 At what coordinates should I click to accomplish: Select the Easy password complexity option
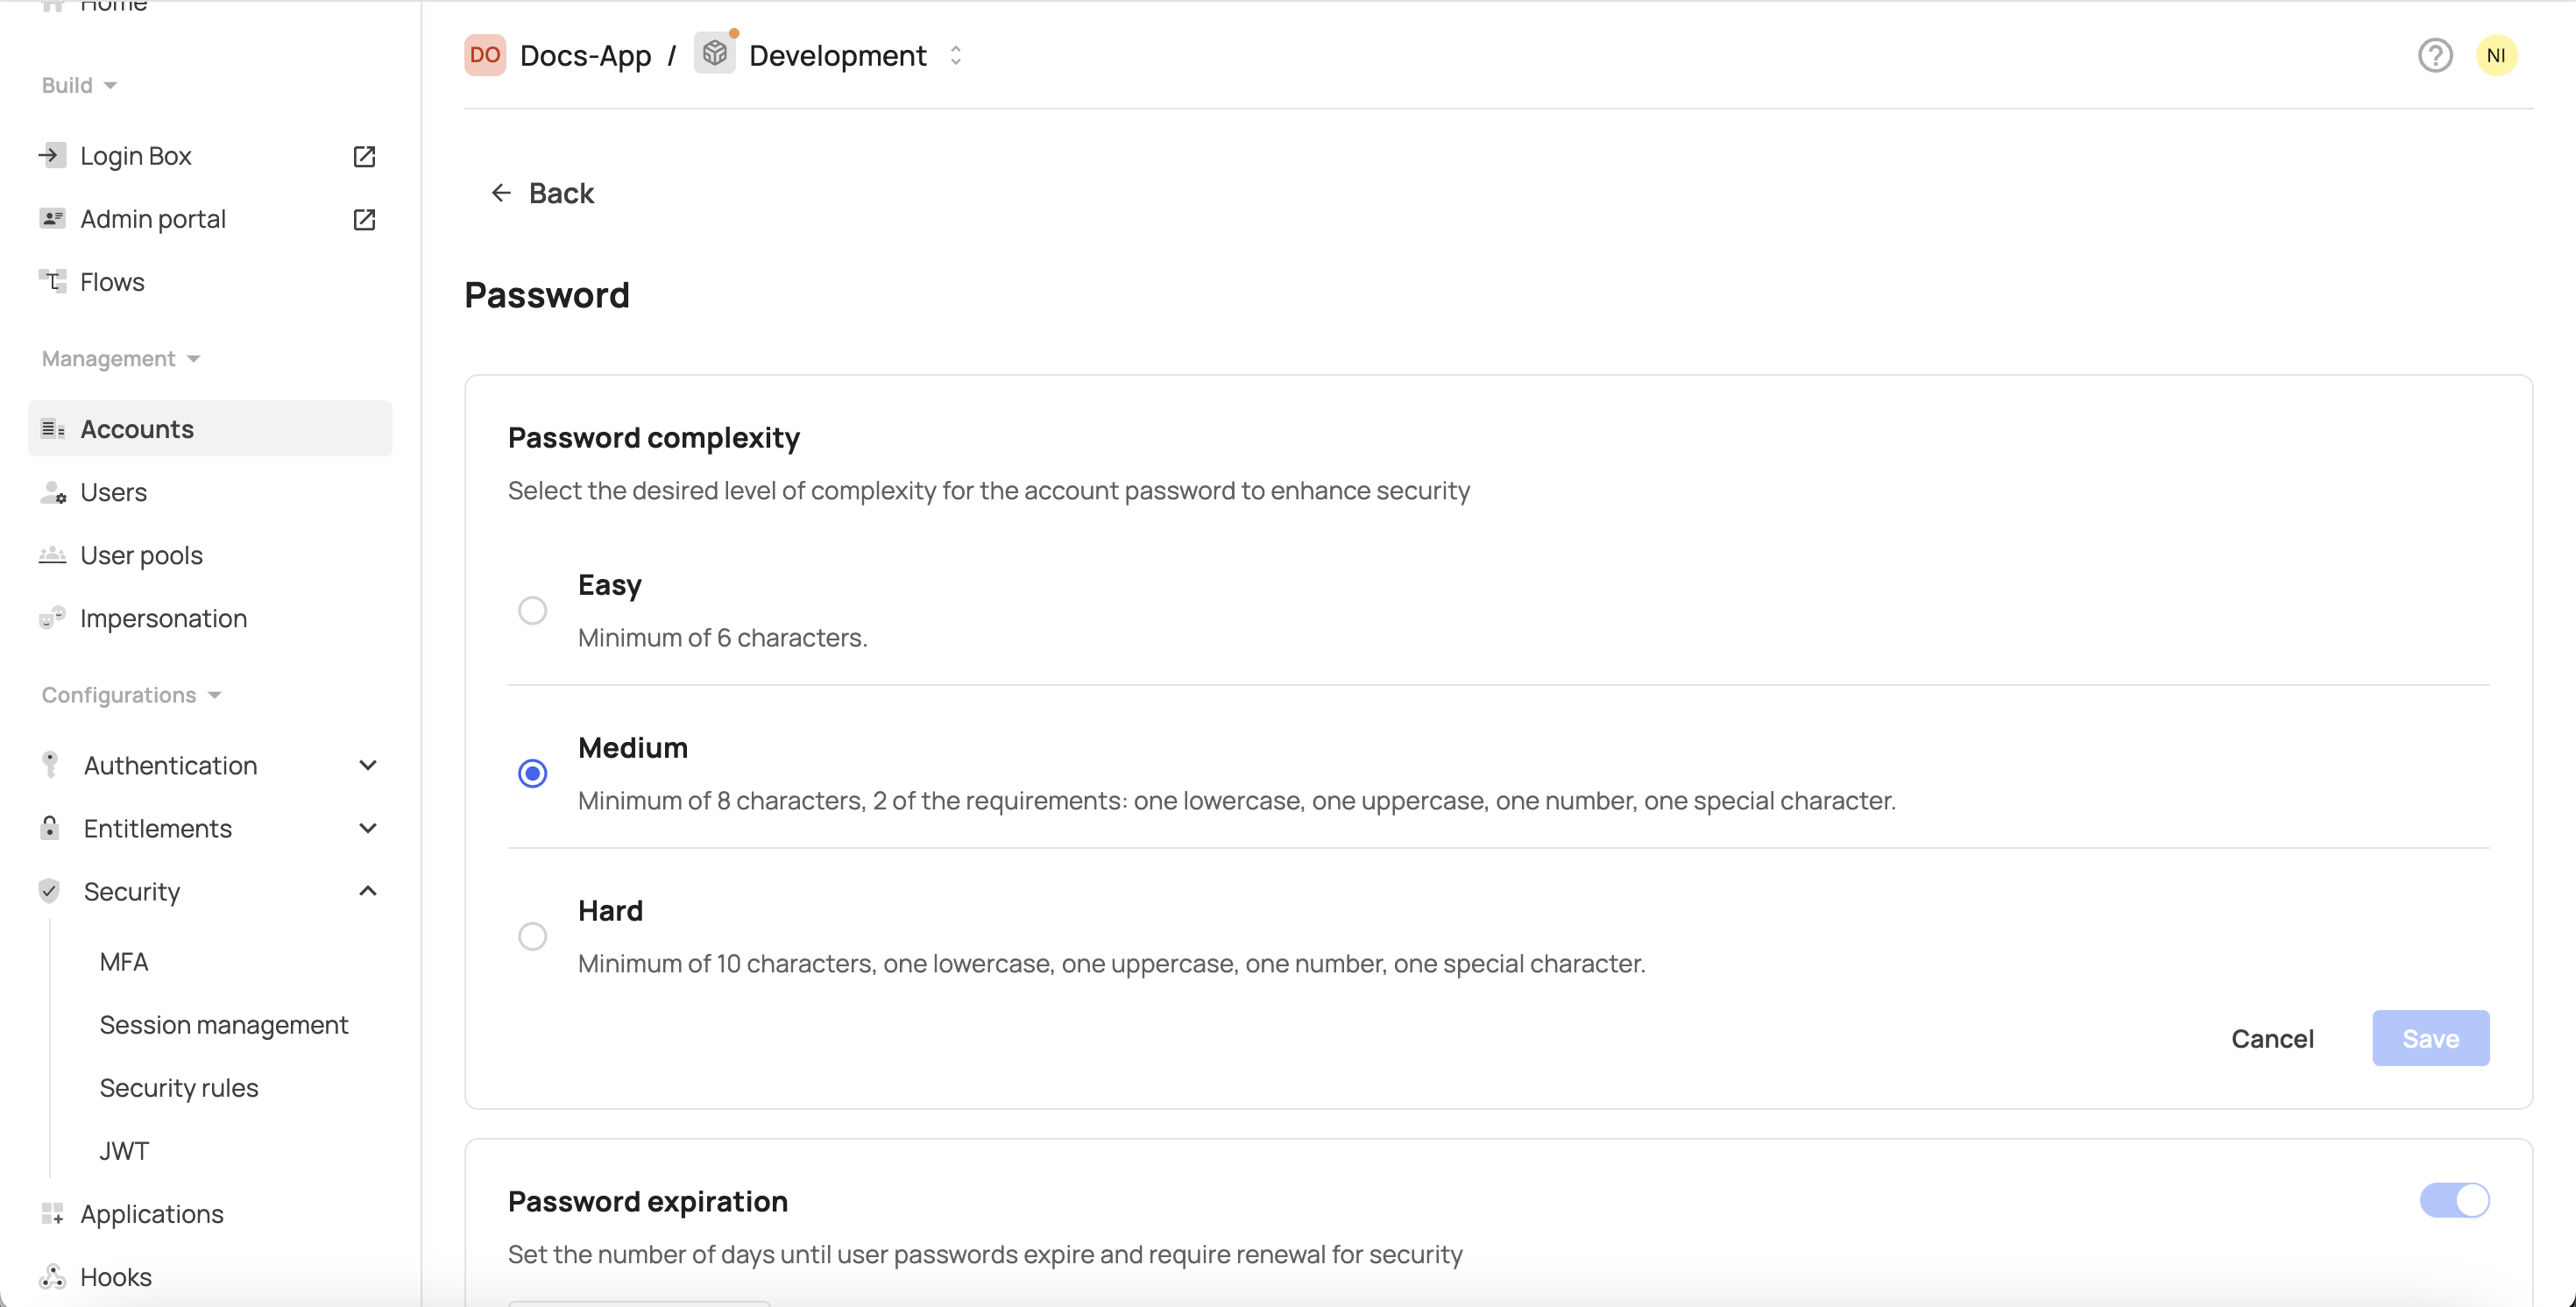pyautogui.click(x=532, y=610)
